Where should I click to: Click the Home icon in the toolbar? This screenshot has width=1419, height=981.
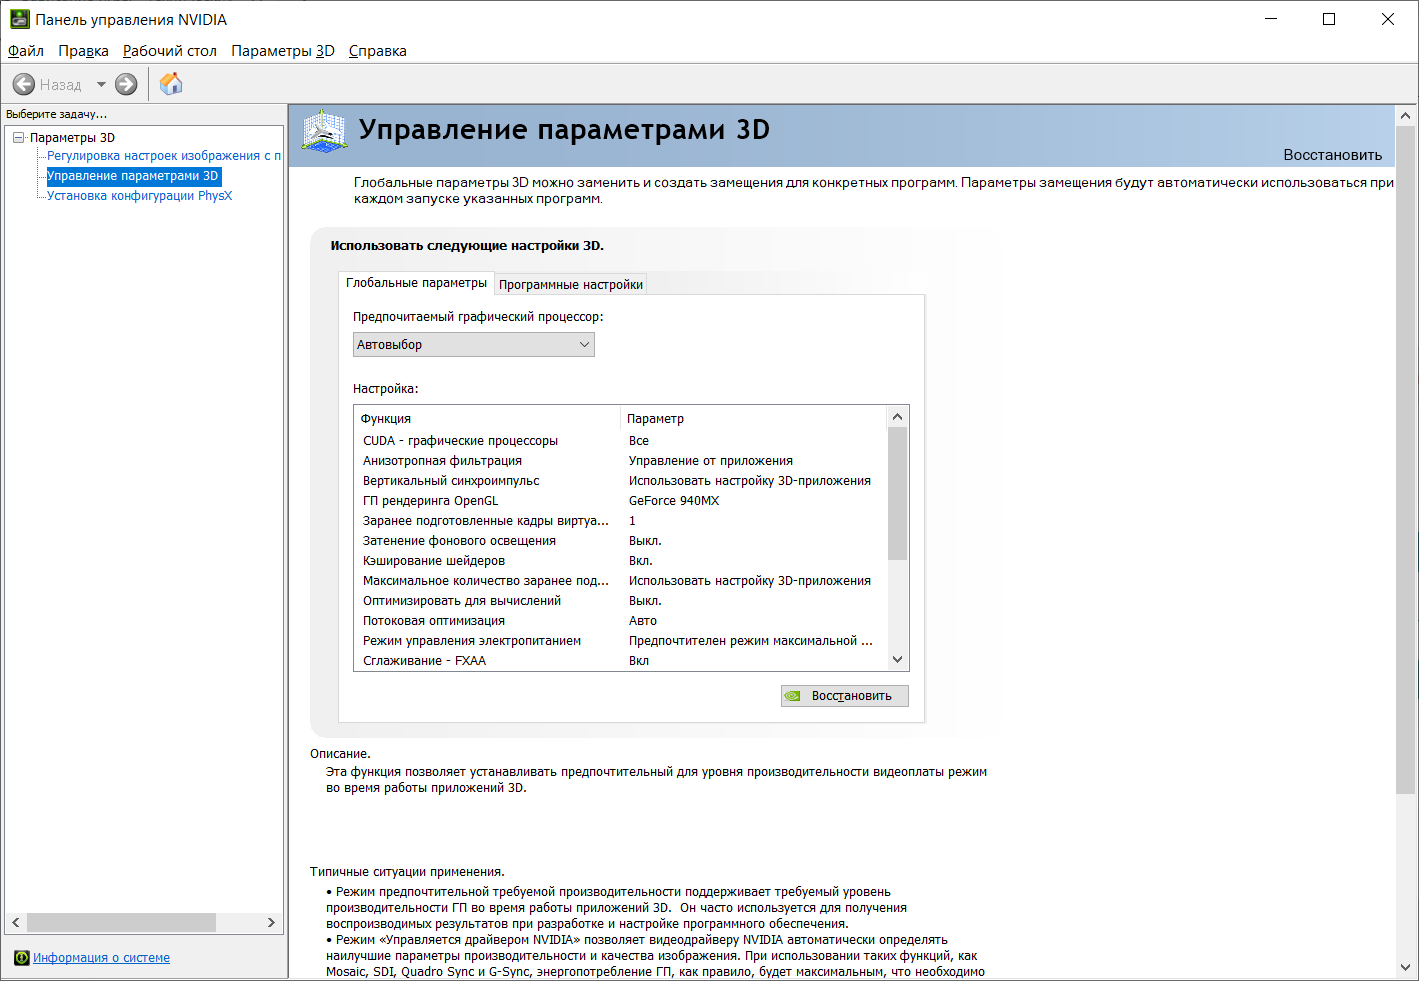coord(171,84)
